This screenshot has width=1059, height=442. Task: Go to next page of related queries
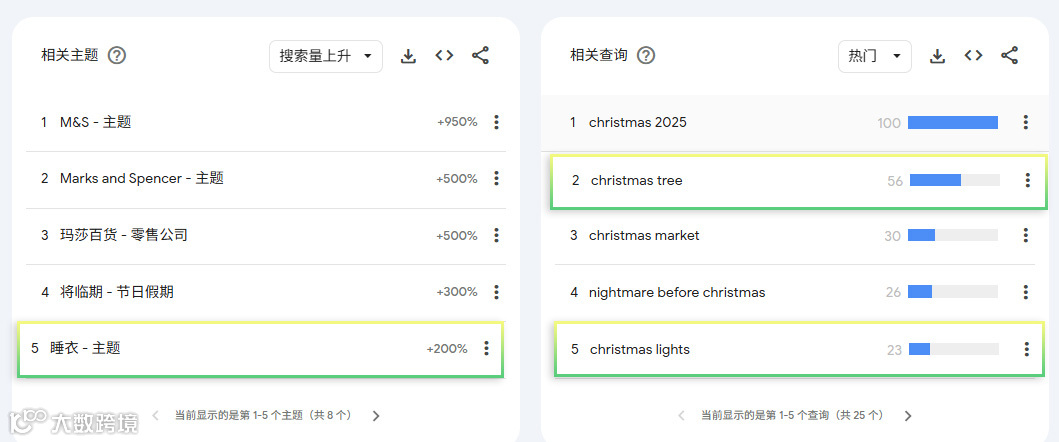click(908, 416)
